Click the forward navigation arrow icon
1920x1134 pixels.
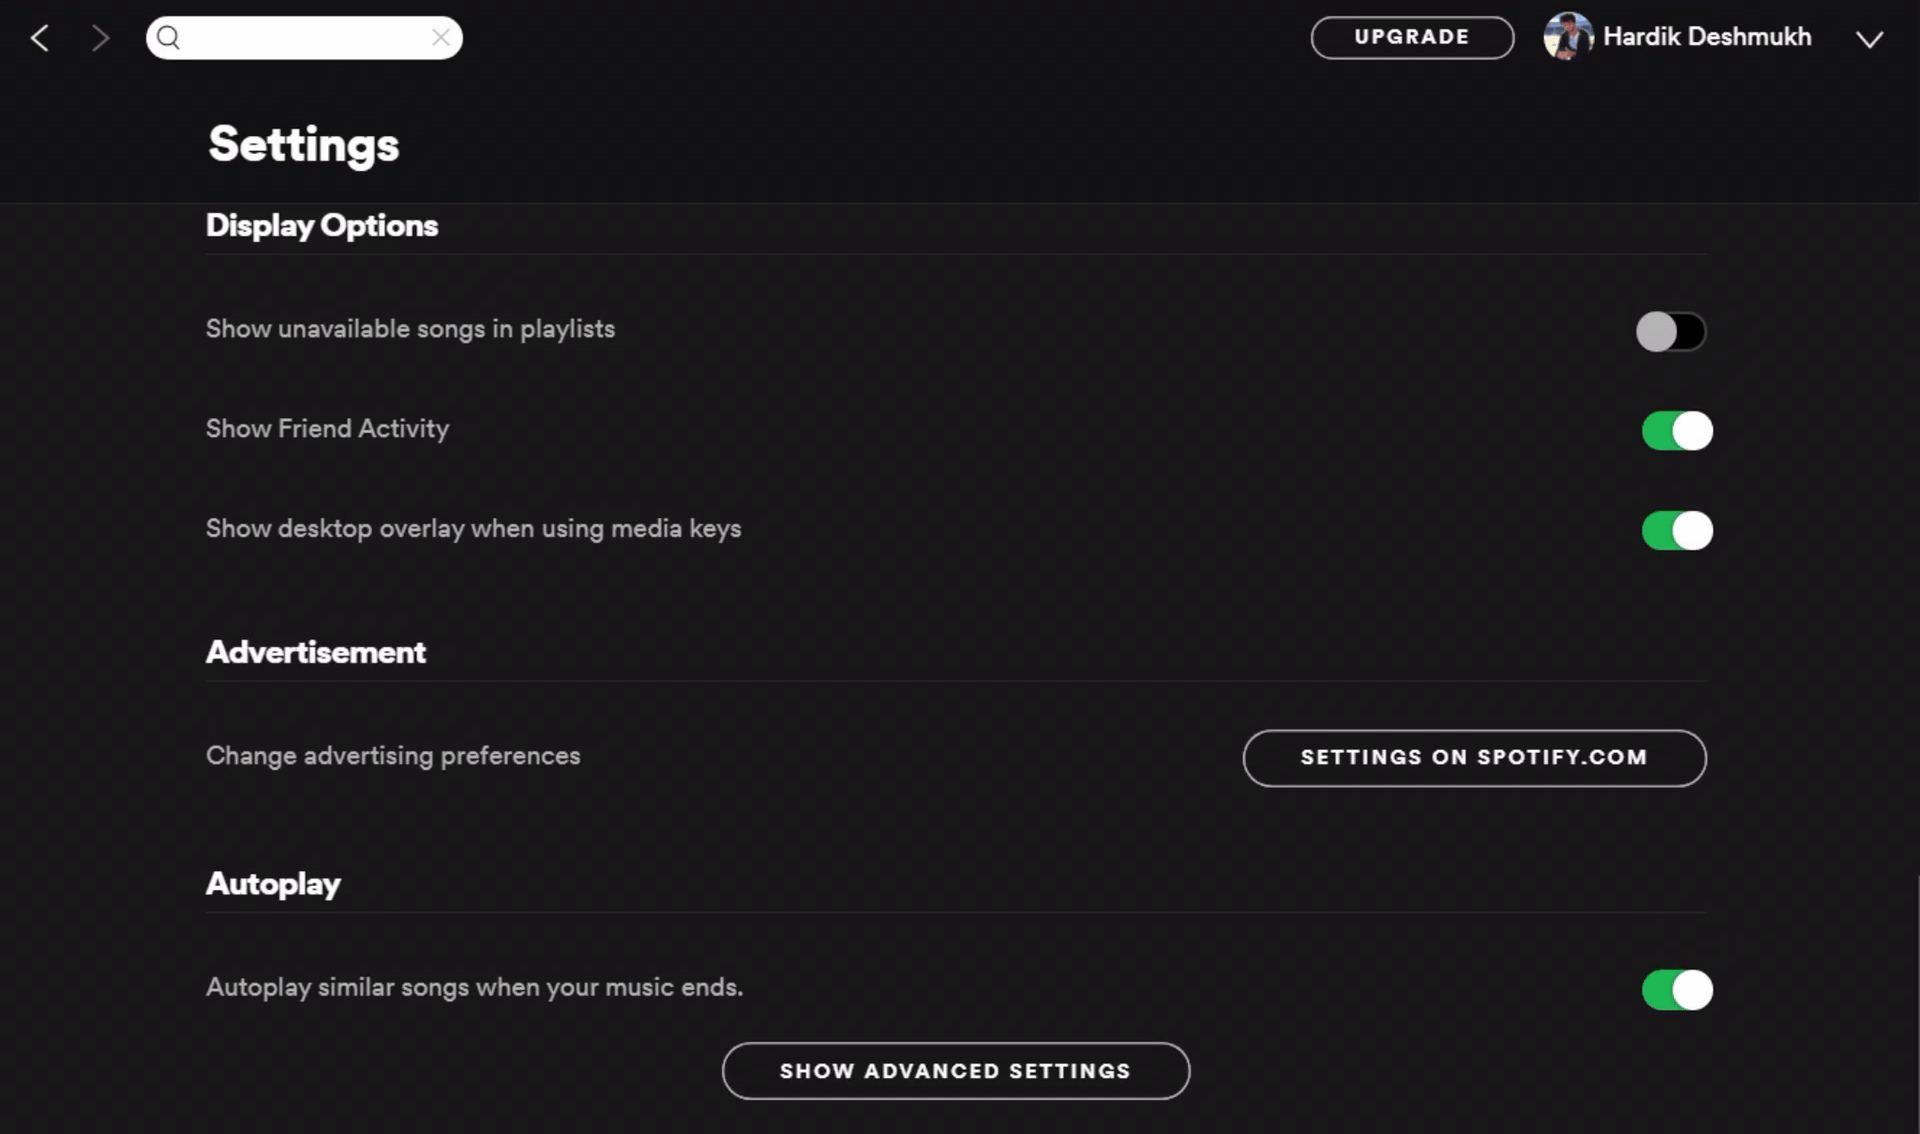(x=100, y=35)
